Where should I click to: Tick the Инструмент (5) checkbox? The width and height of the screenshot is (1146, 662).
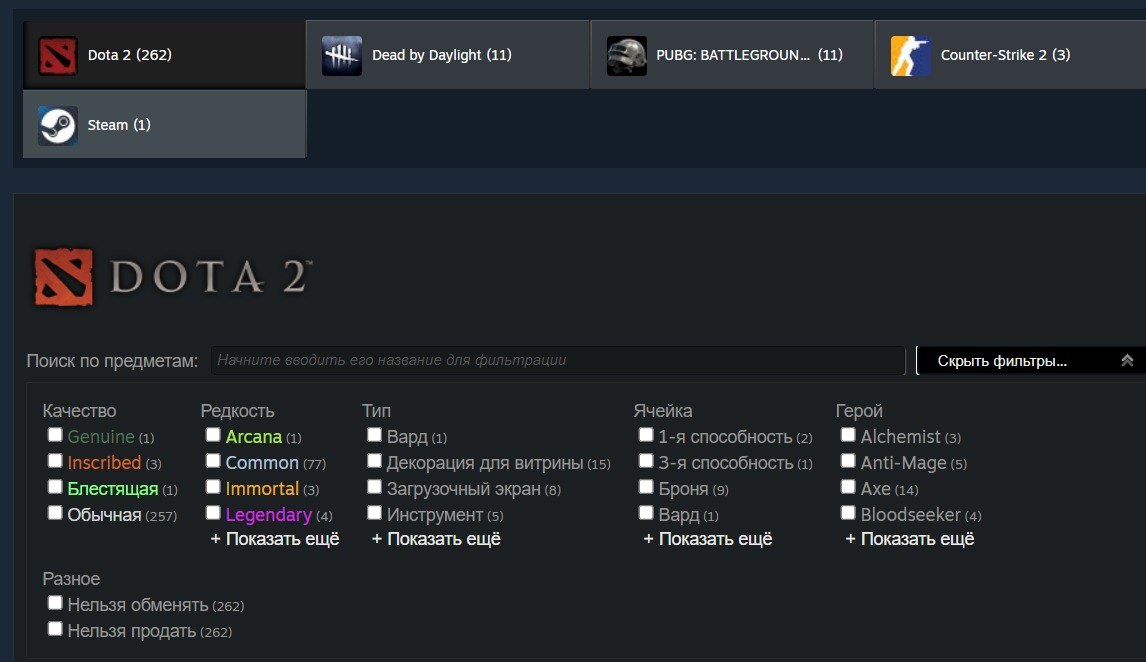tap(374, 513)
